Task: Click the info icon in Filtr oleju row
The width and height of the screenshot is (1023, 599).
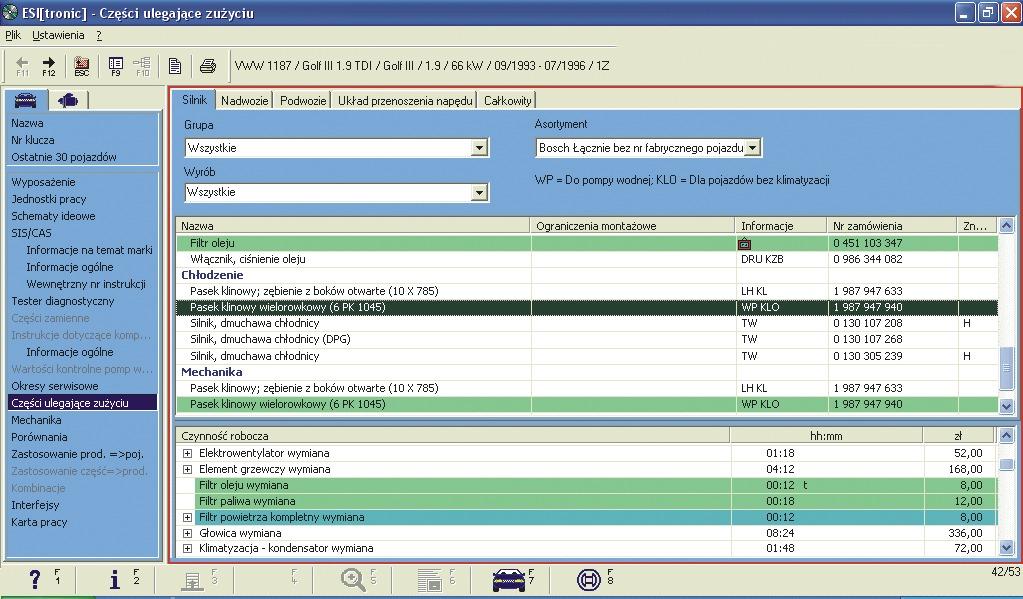Action: coord(744,243)
